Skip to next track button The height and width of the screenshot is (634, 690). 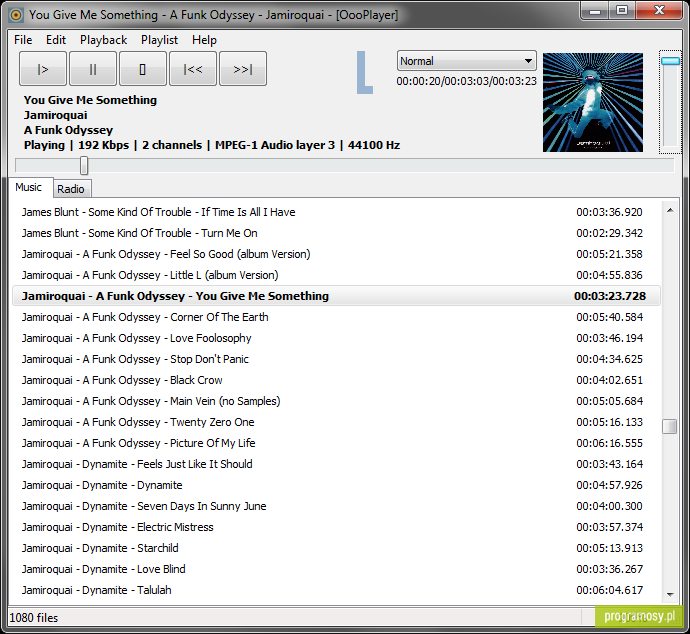tap(243, 69)
